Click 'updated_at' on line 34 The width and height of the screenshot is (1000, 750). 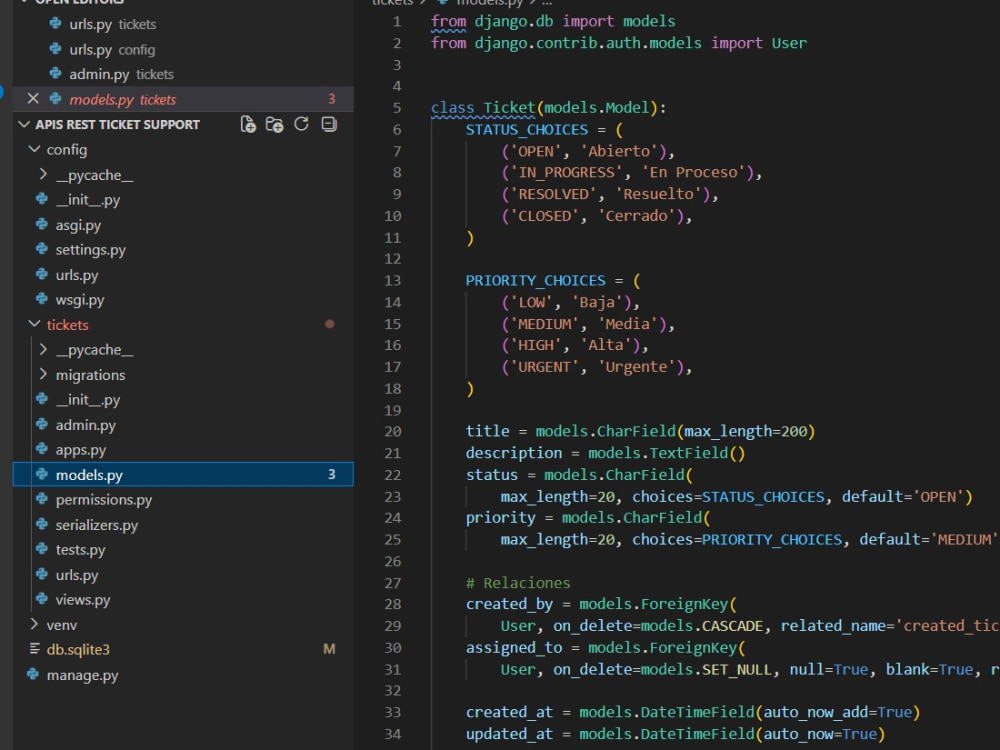509,734
